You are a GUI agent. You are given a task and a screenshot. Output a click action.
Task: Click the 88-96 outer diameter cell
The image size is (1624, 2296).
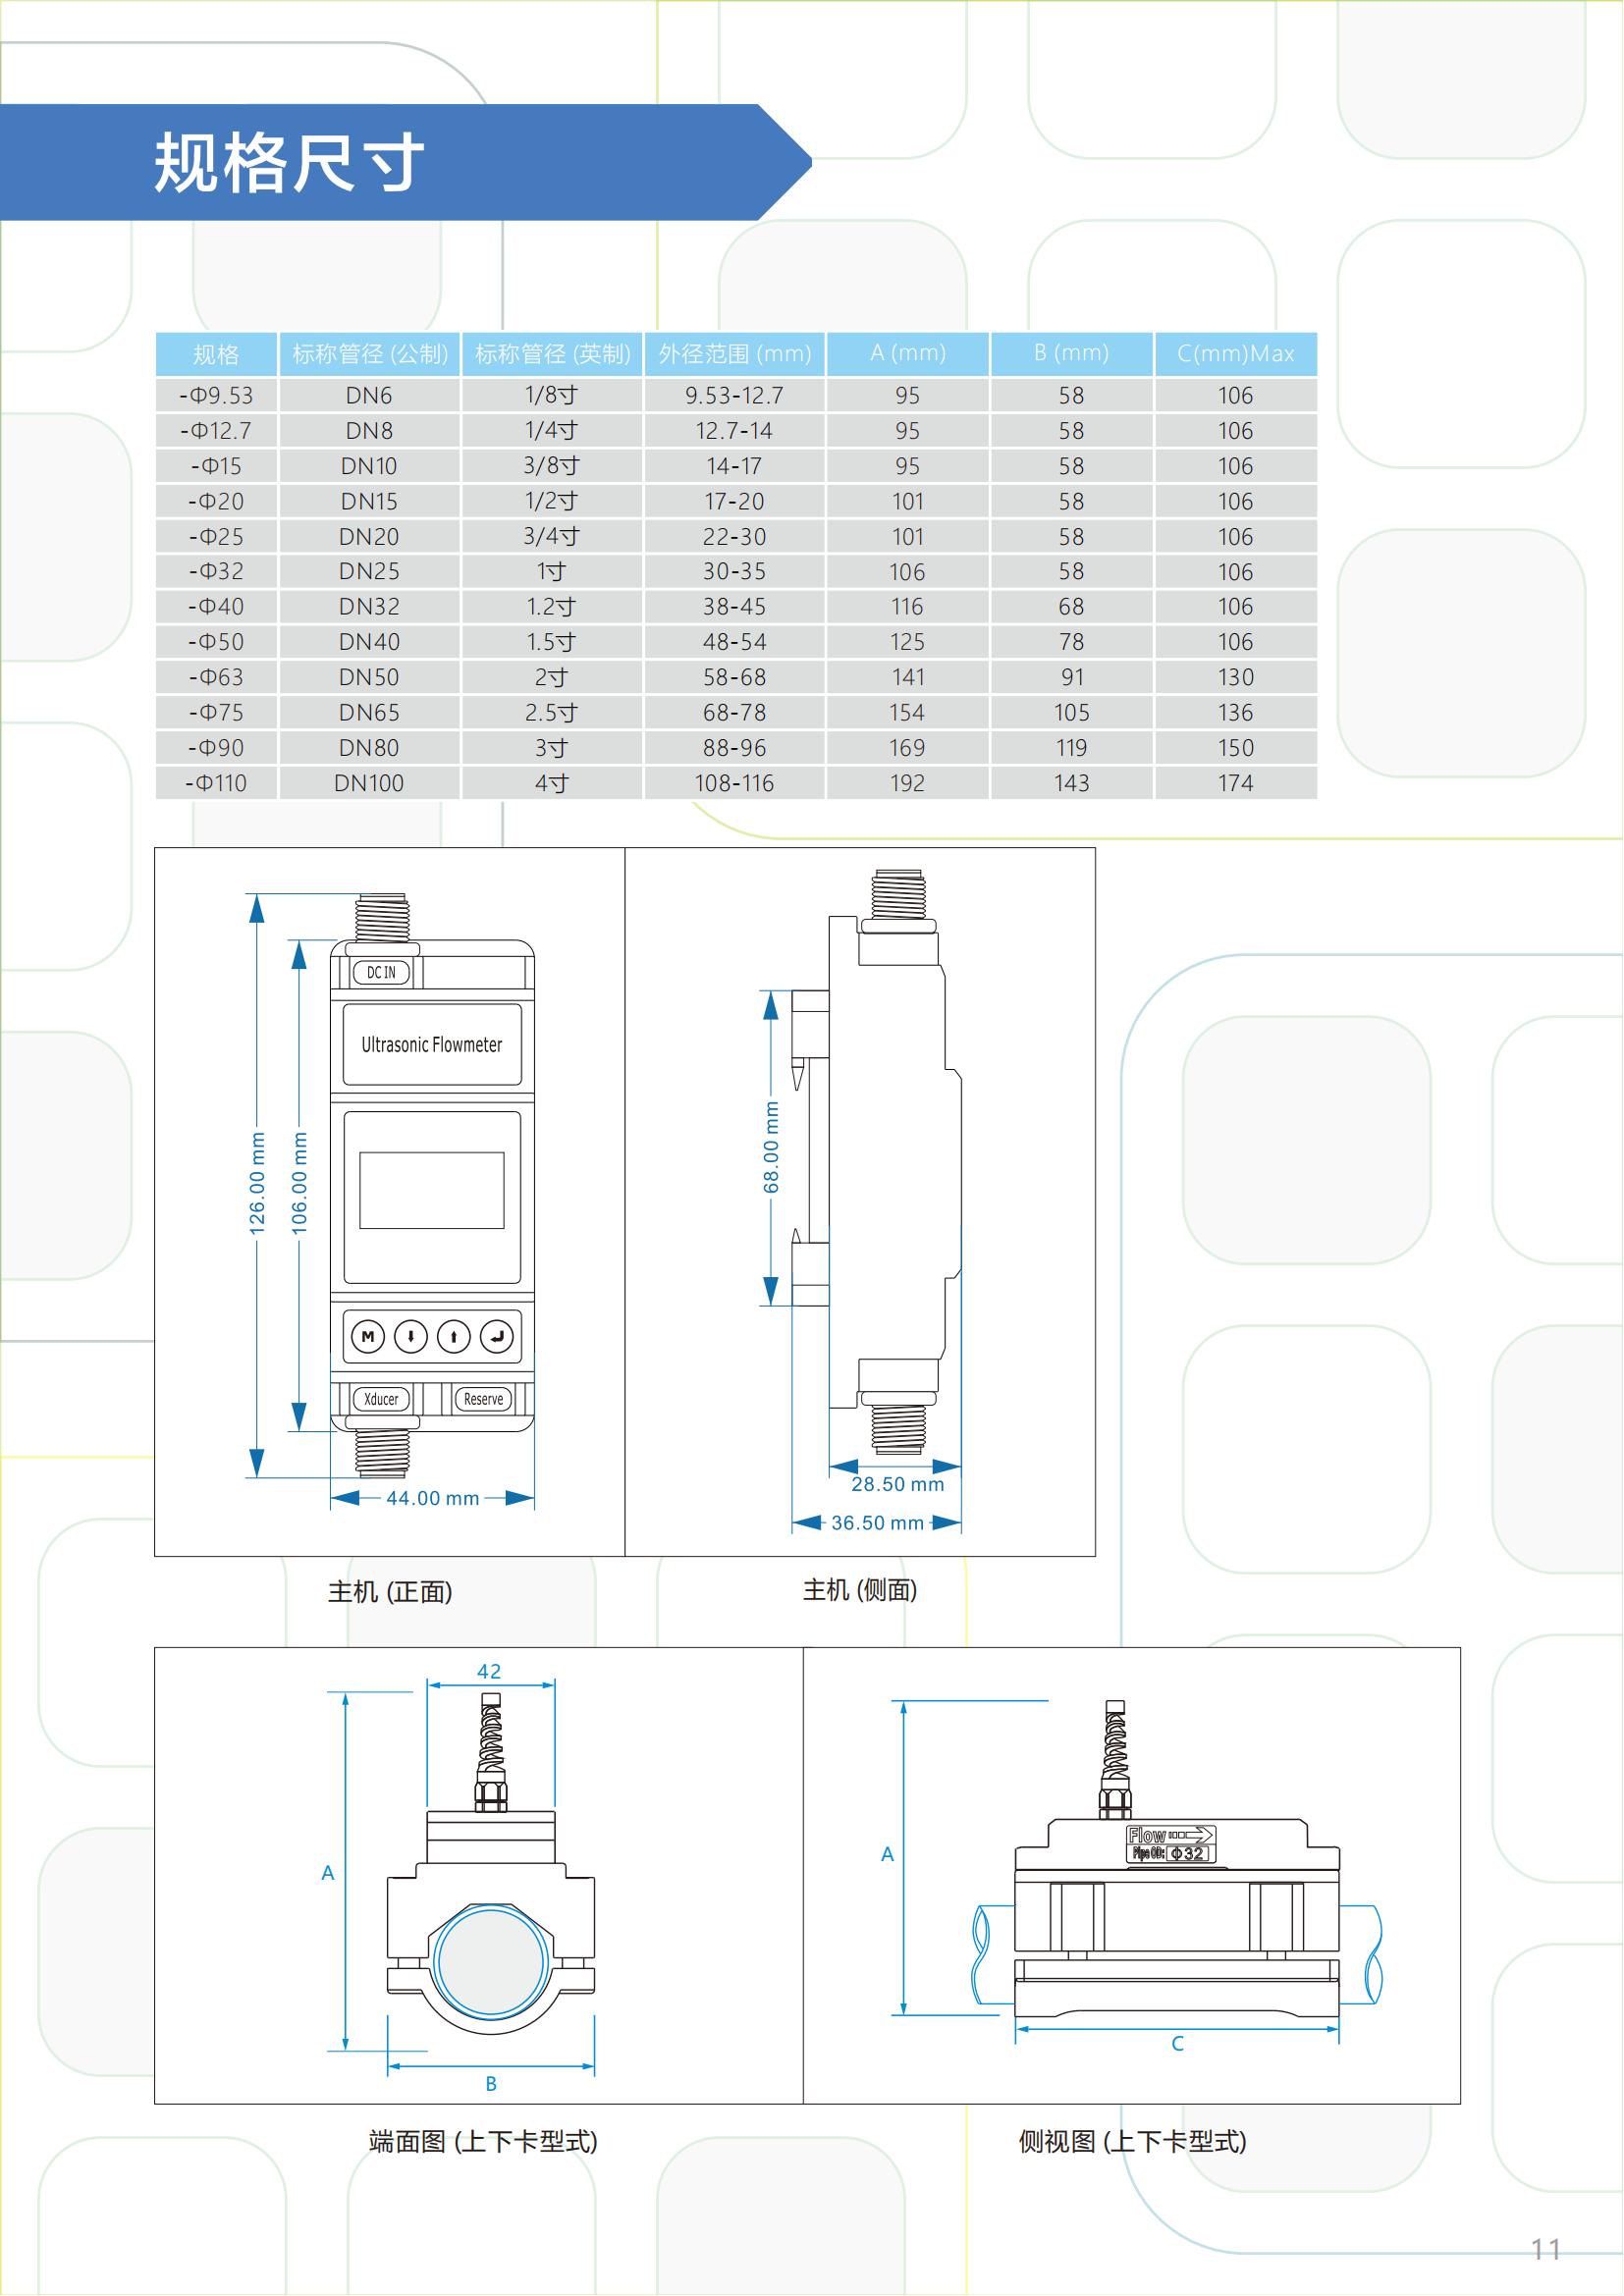coord(734,748)
